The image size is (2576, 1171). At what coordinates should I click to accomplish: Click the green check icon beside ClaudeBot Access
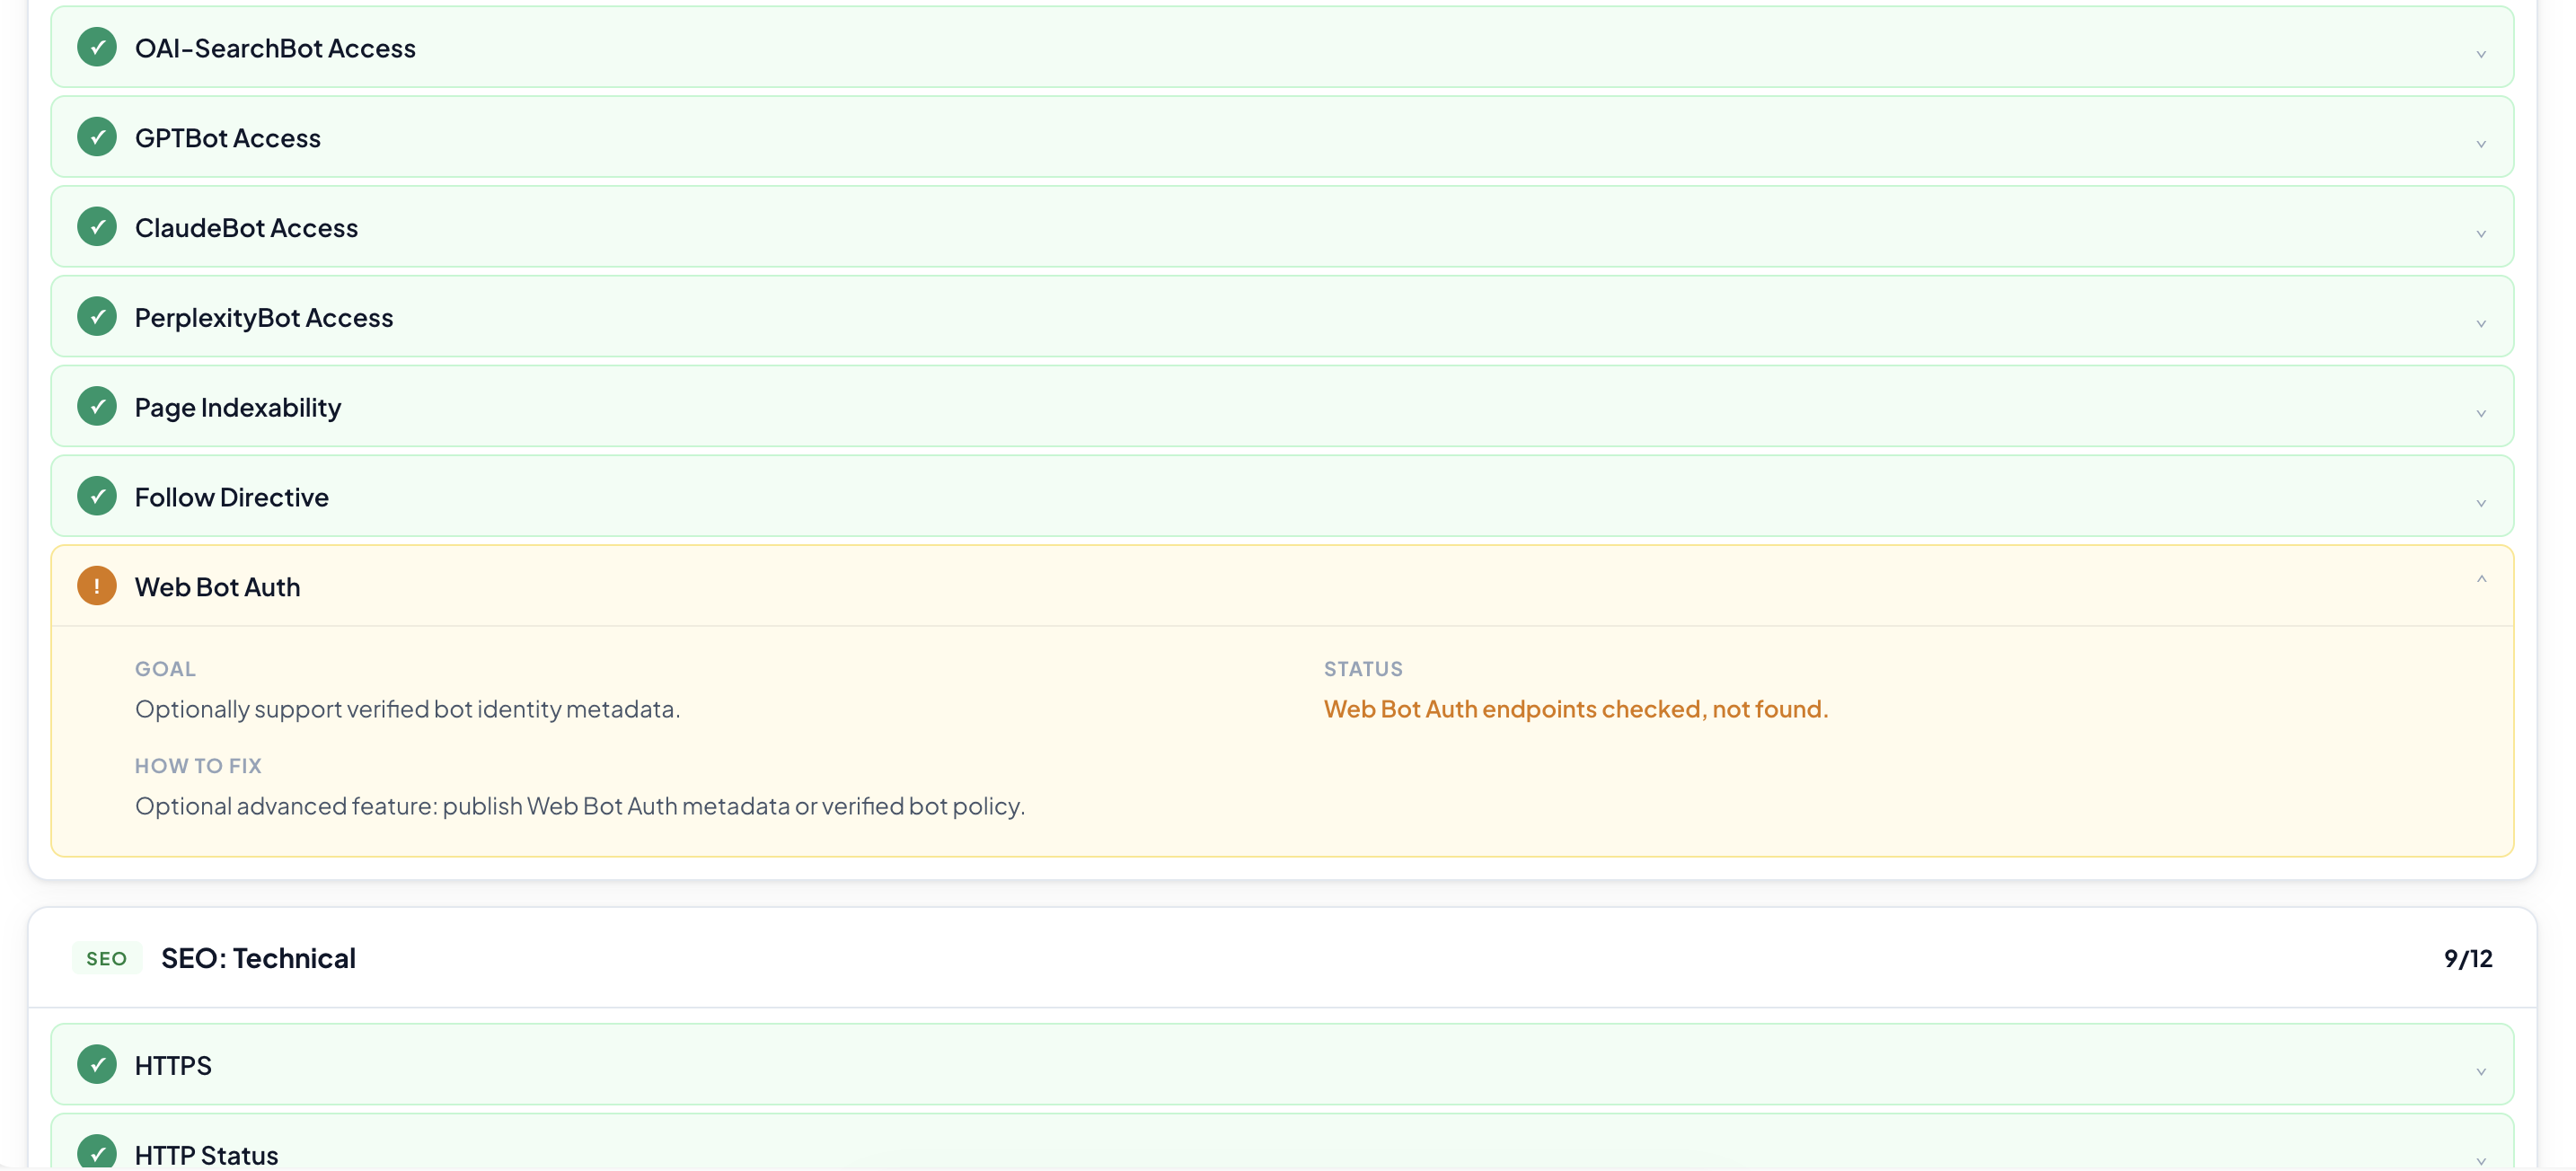click(x=97, y=227)
